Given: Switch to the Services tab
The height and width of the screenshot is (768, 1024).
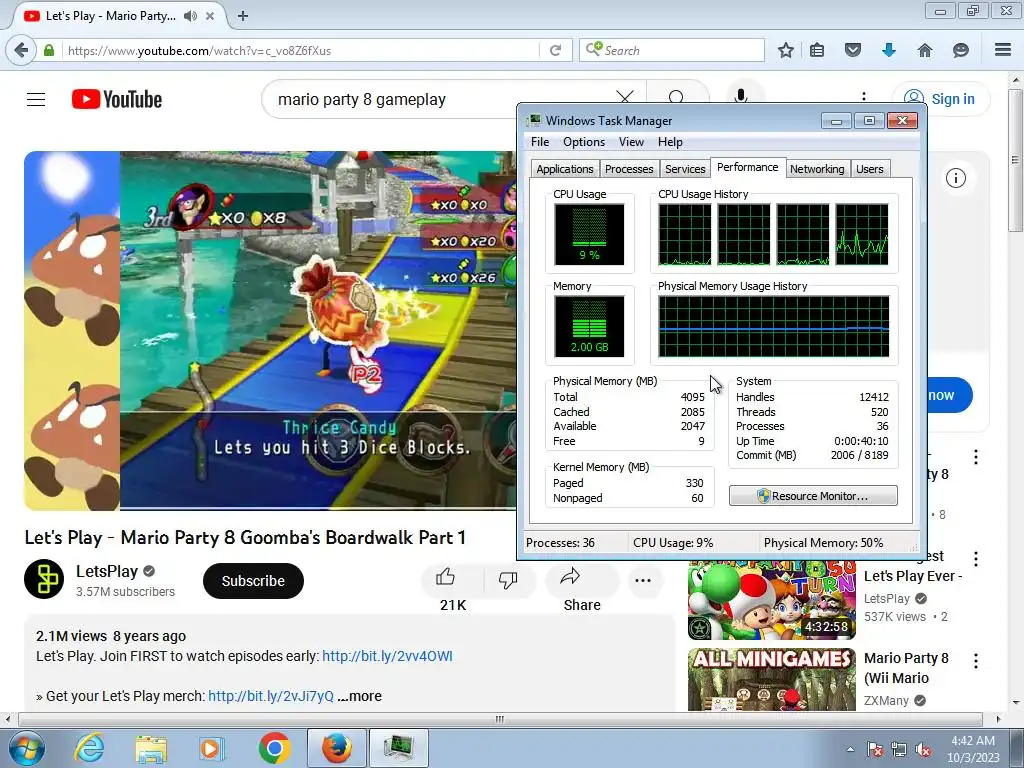Looking at the screenshot, I should (x=685, y=169).
